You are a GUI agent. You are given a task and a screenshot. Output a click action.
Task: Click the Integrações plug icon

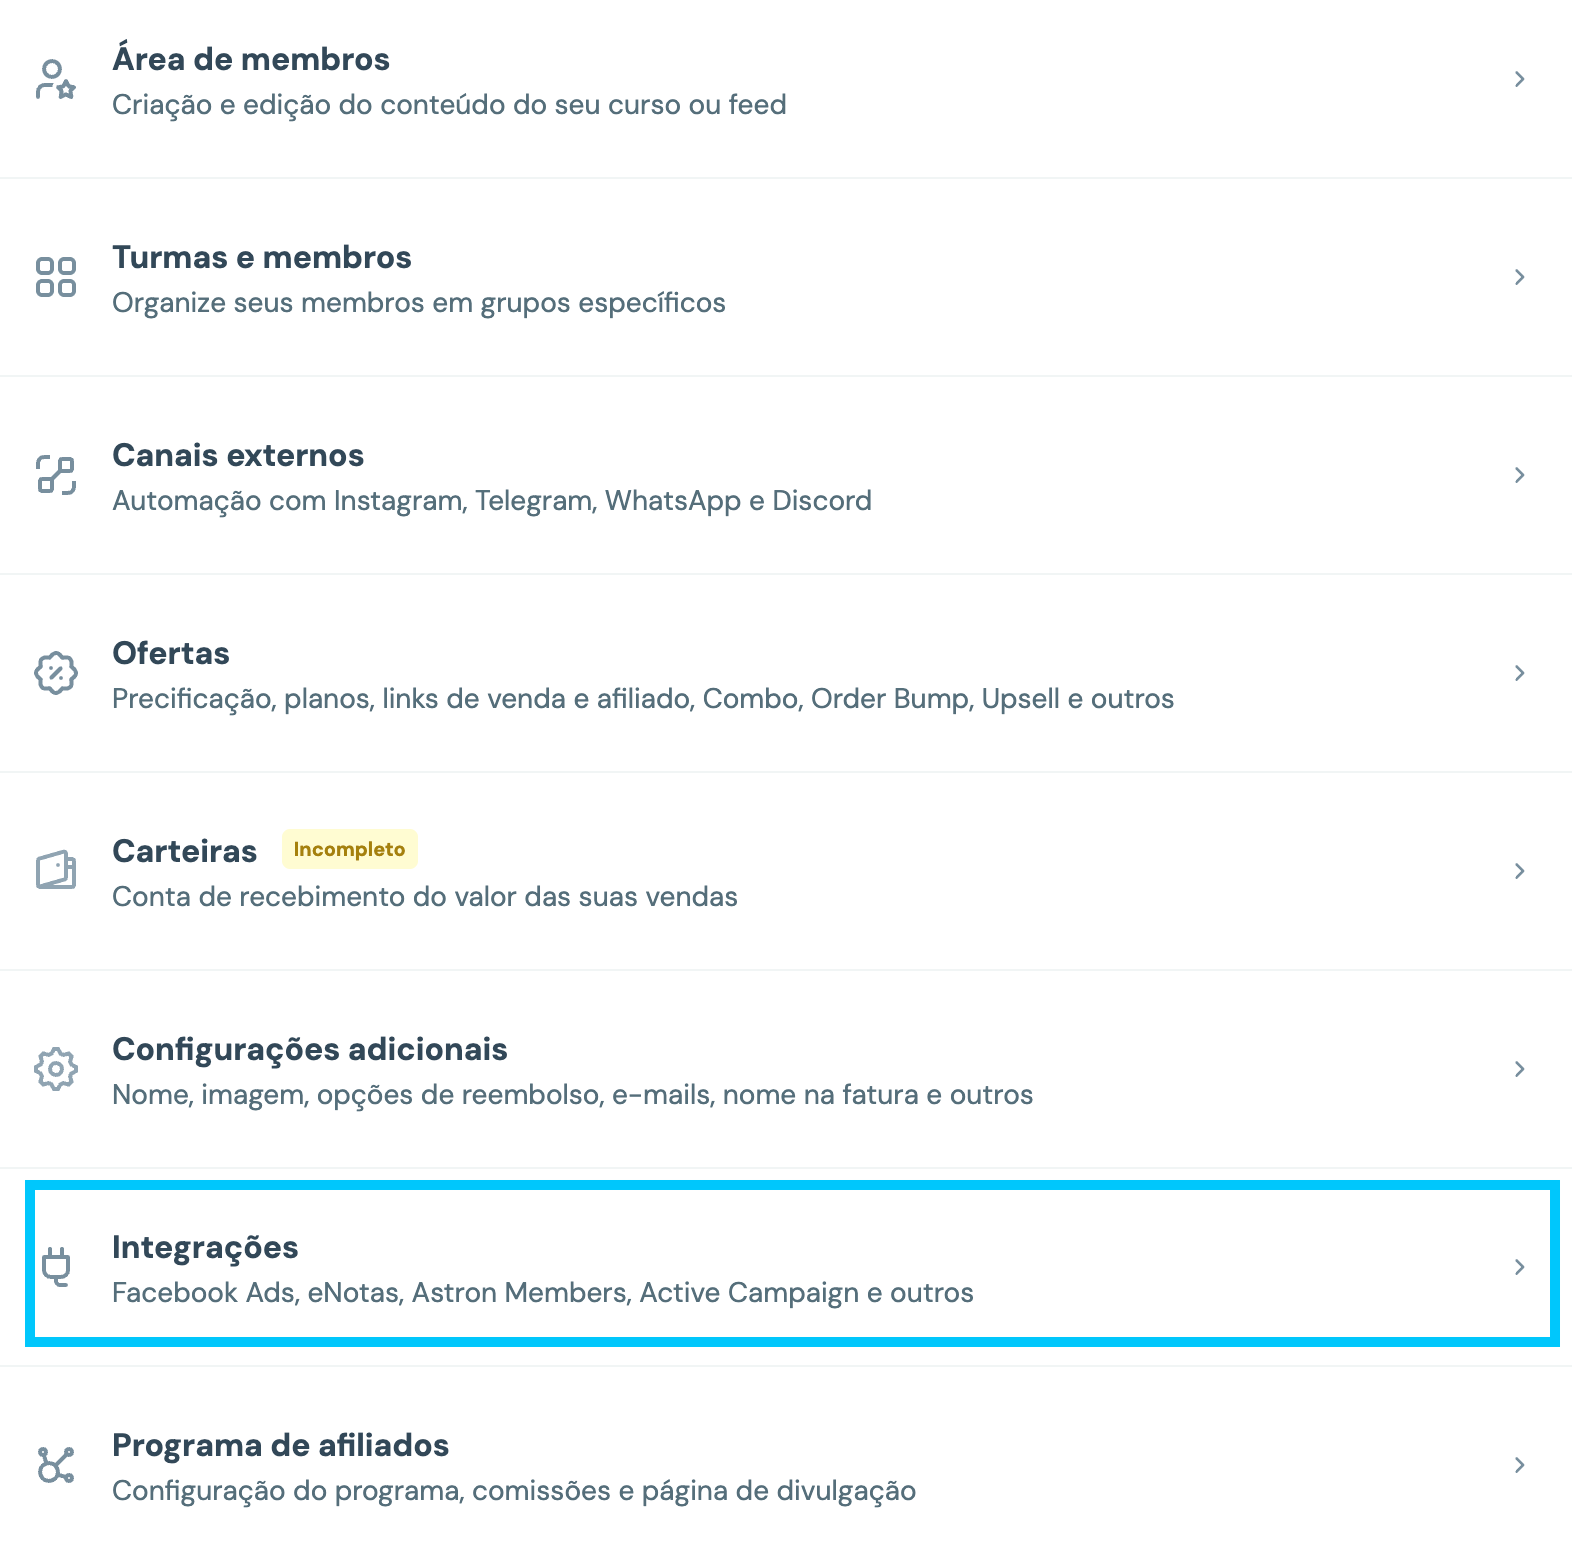(57, 1267)
